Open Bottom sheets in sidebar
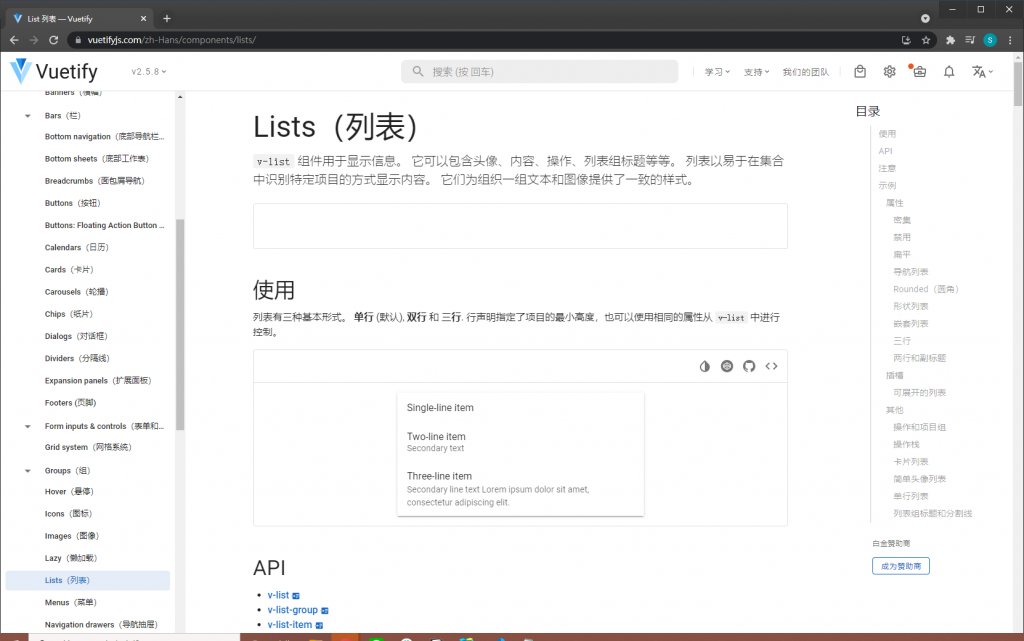1024x641 pixels. [97, 159]
